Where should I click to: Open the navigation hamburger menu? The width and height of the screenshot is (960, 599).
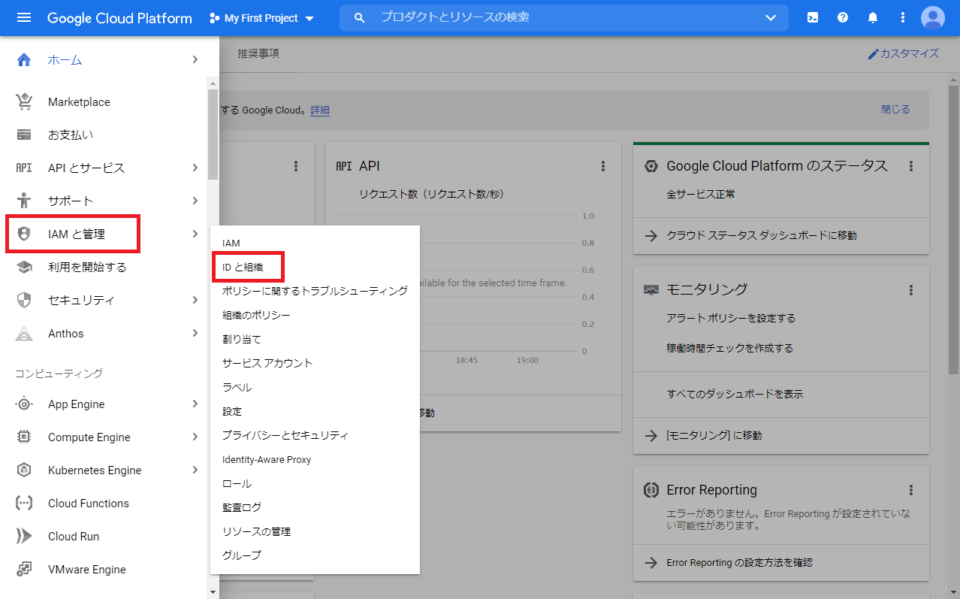[24, 17]
